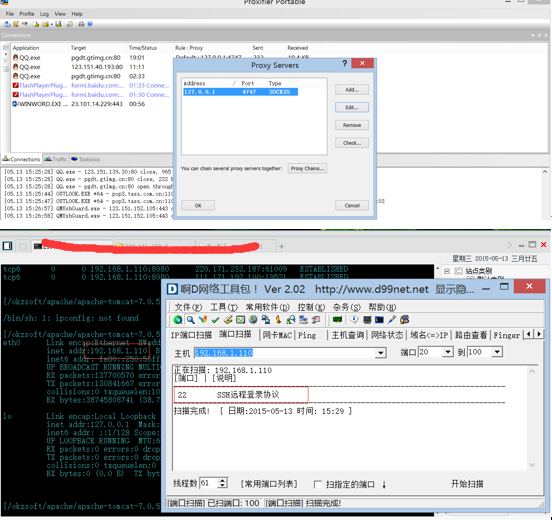Viewport: 552px width, 520px height.
Task: Click 开始扫描 to start scanning
Action: (467, 484)
